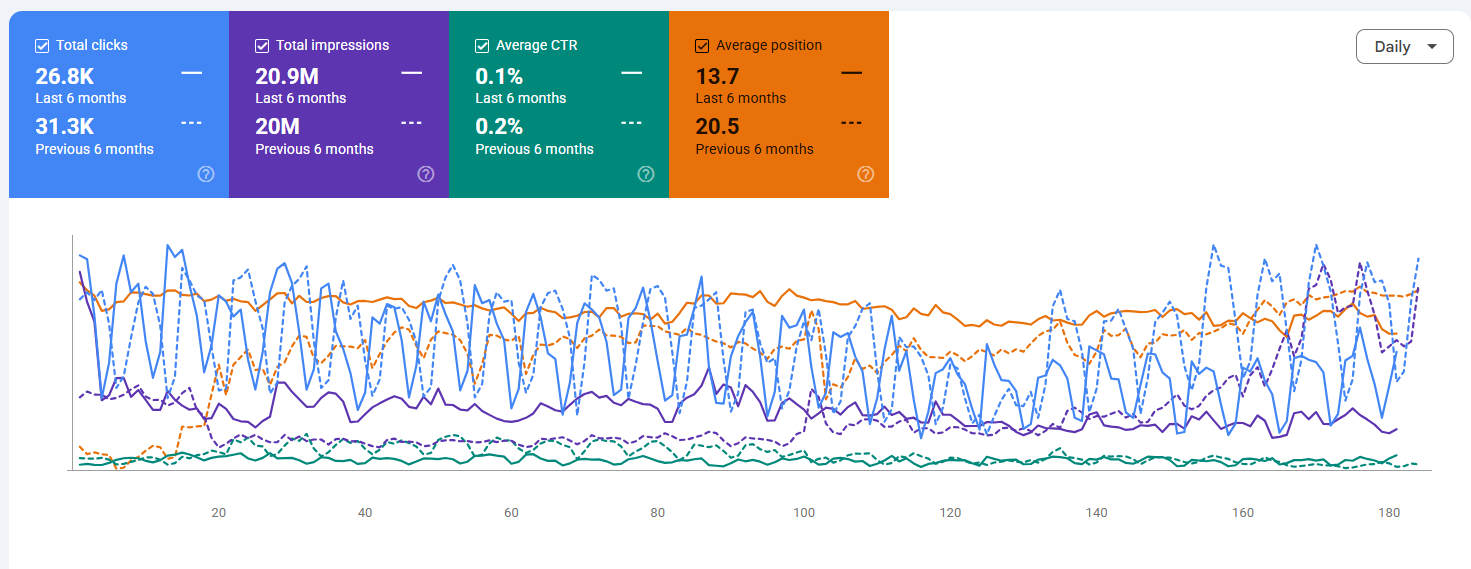This screenshot has width=1471, height=569.
Task: Click the x-axis label 140
Action: coord(1097,513)
